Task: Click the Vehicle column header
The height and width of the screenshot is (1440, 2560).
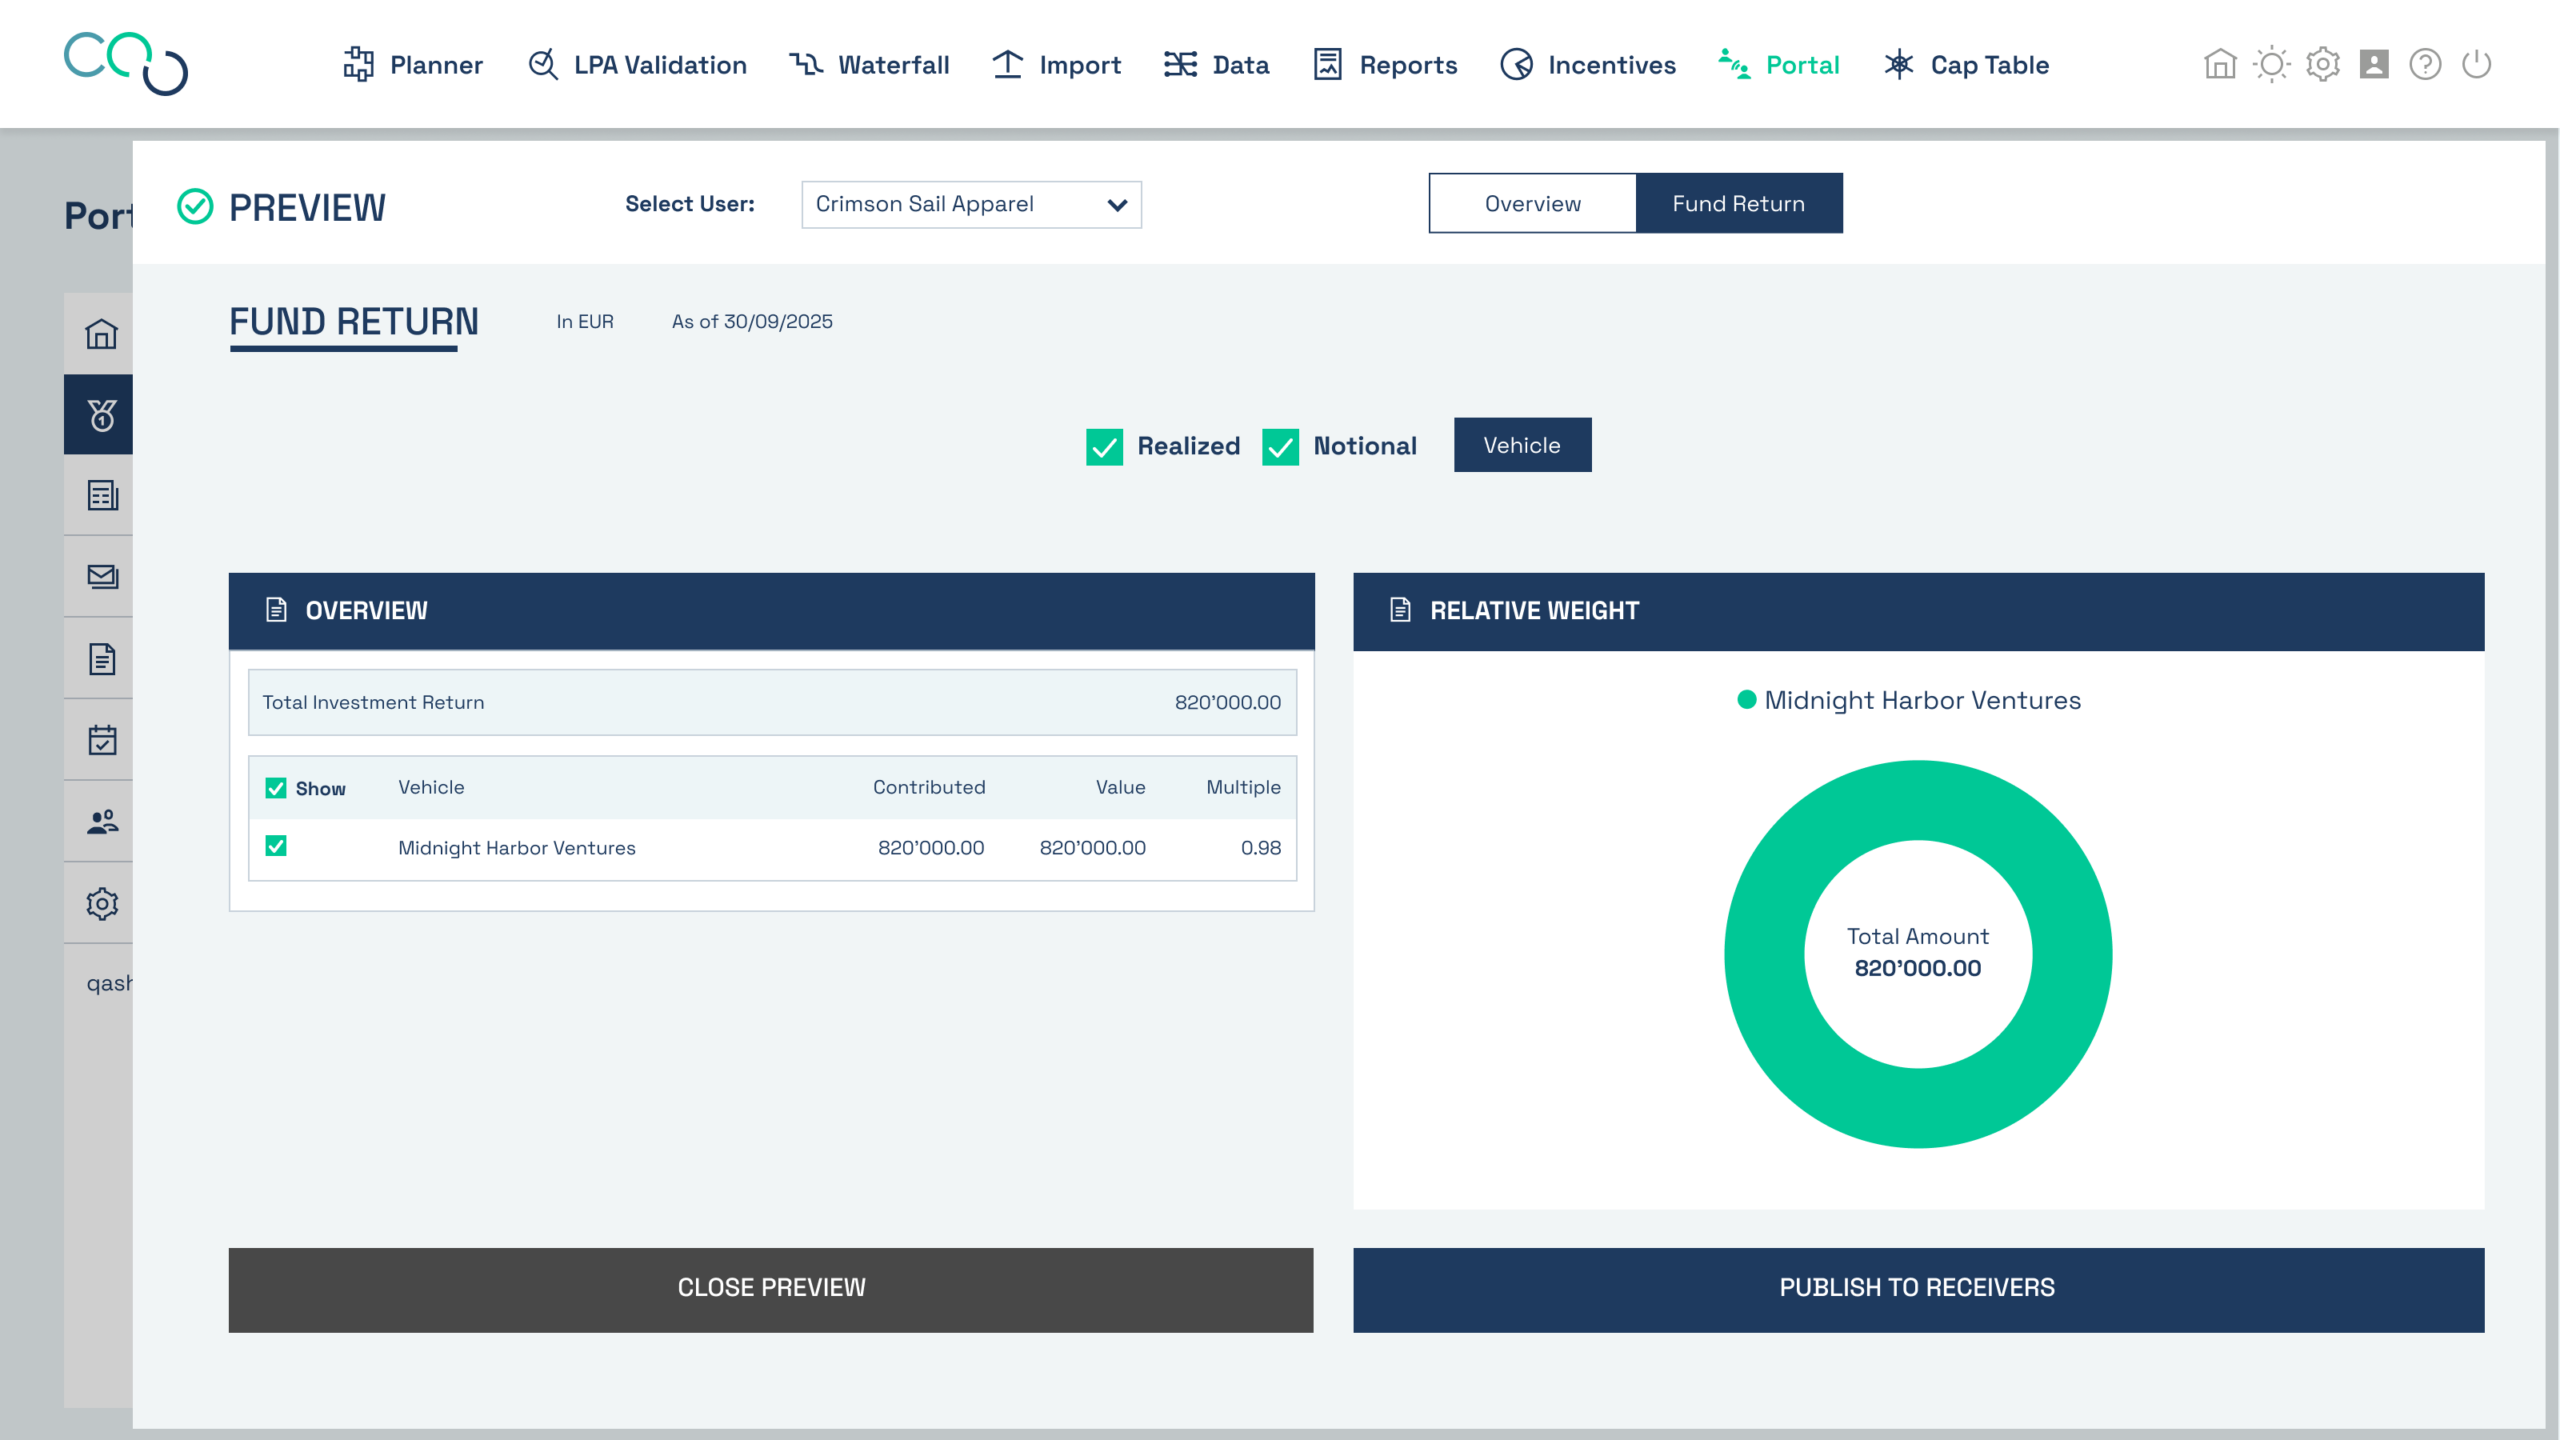Action: pos(431,787)
